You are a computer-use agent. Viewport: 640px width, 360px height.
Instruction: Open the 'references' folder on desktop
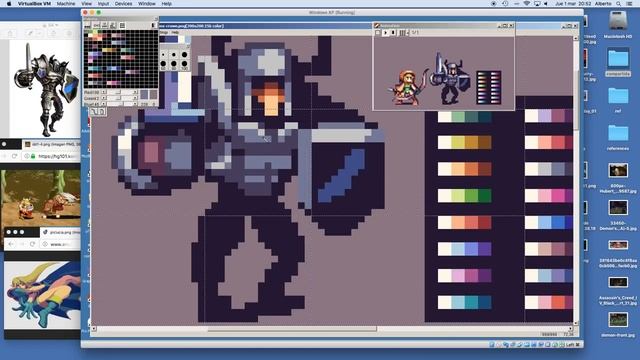coord(618,134)
